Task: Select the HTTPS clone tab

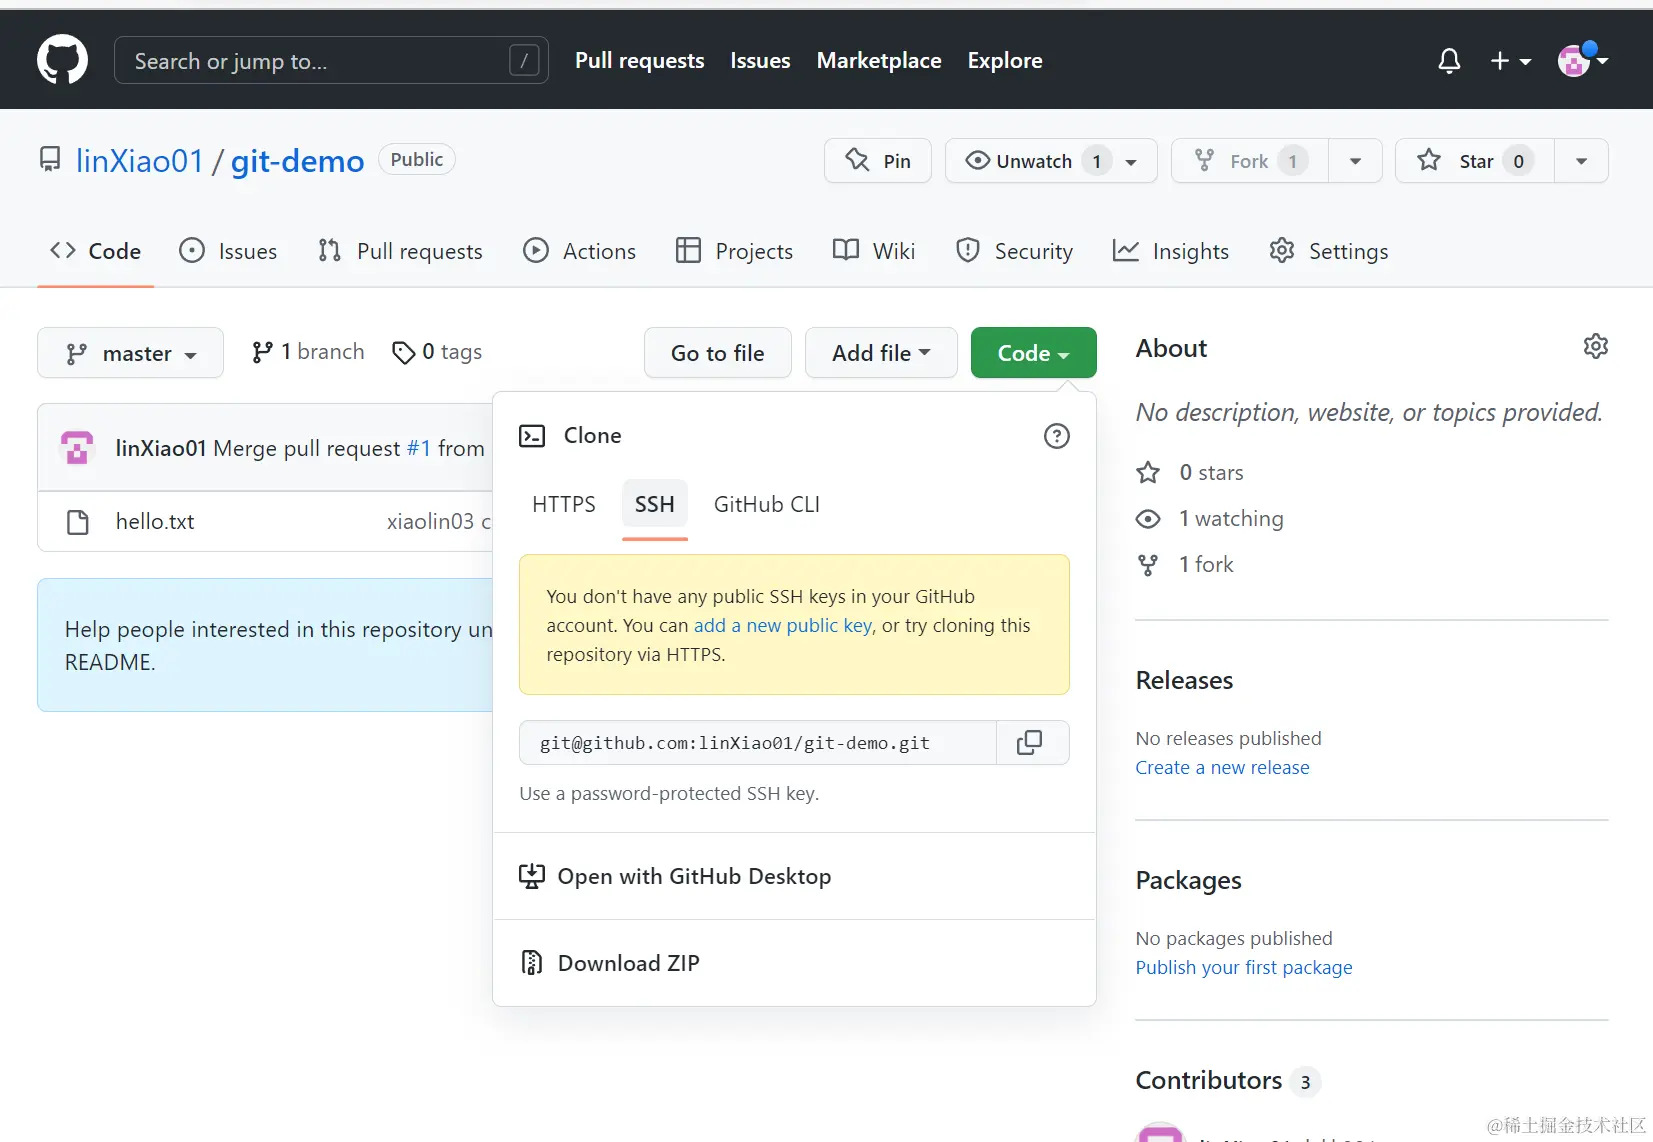Action: coord(564,505)
